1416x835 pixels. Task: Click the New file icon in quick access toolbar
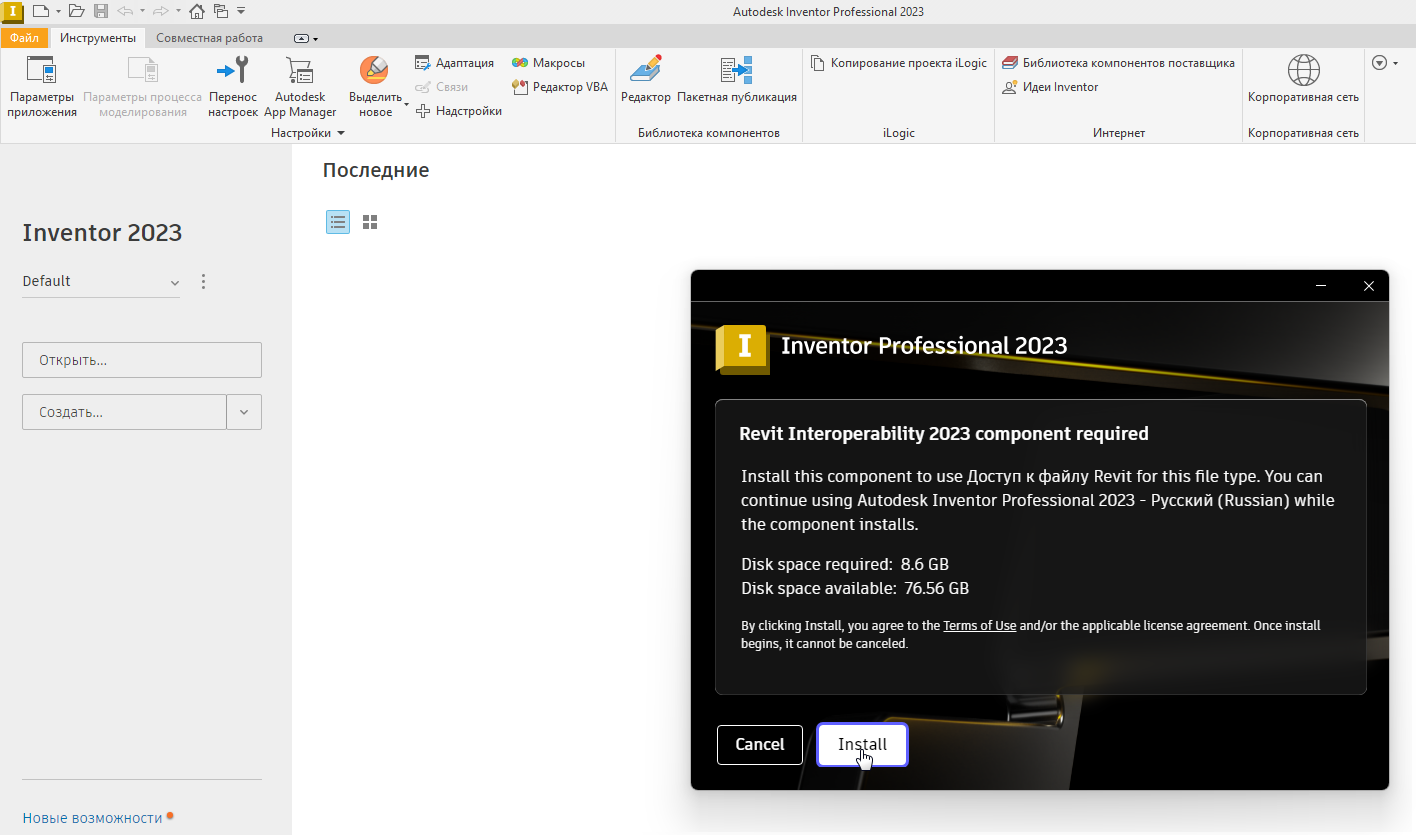click(x=40, y=11)
